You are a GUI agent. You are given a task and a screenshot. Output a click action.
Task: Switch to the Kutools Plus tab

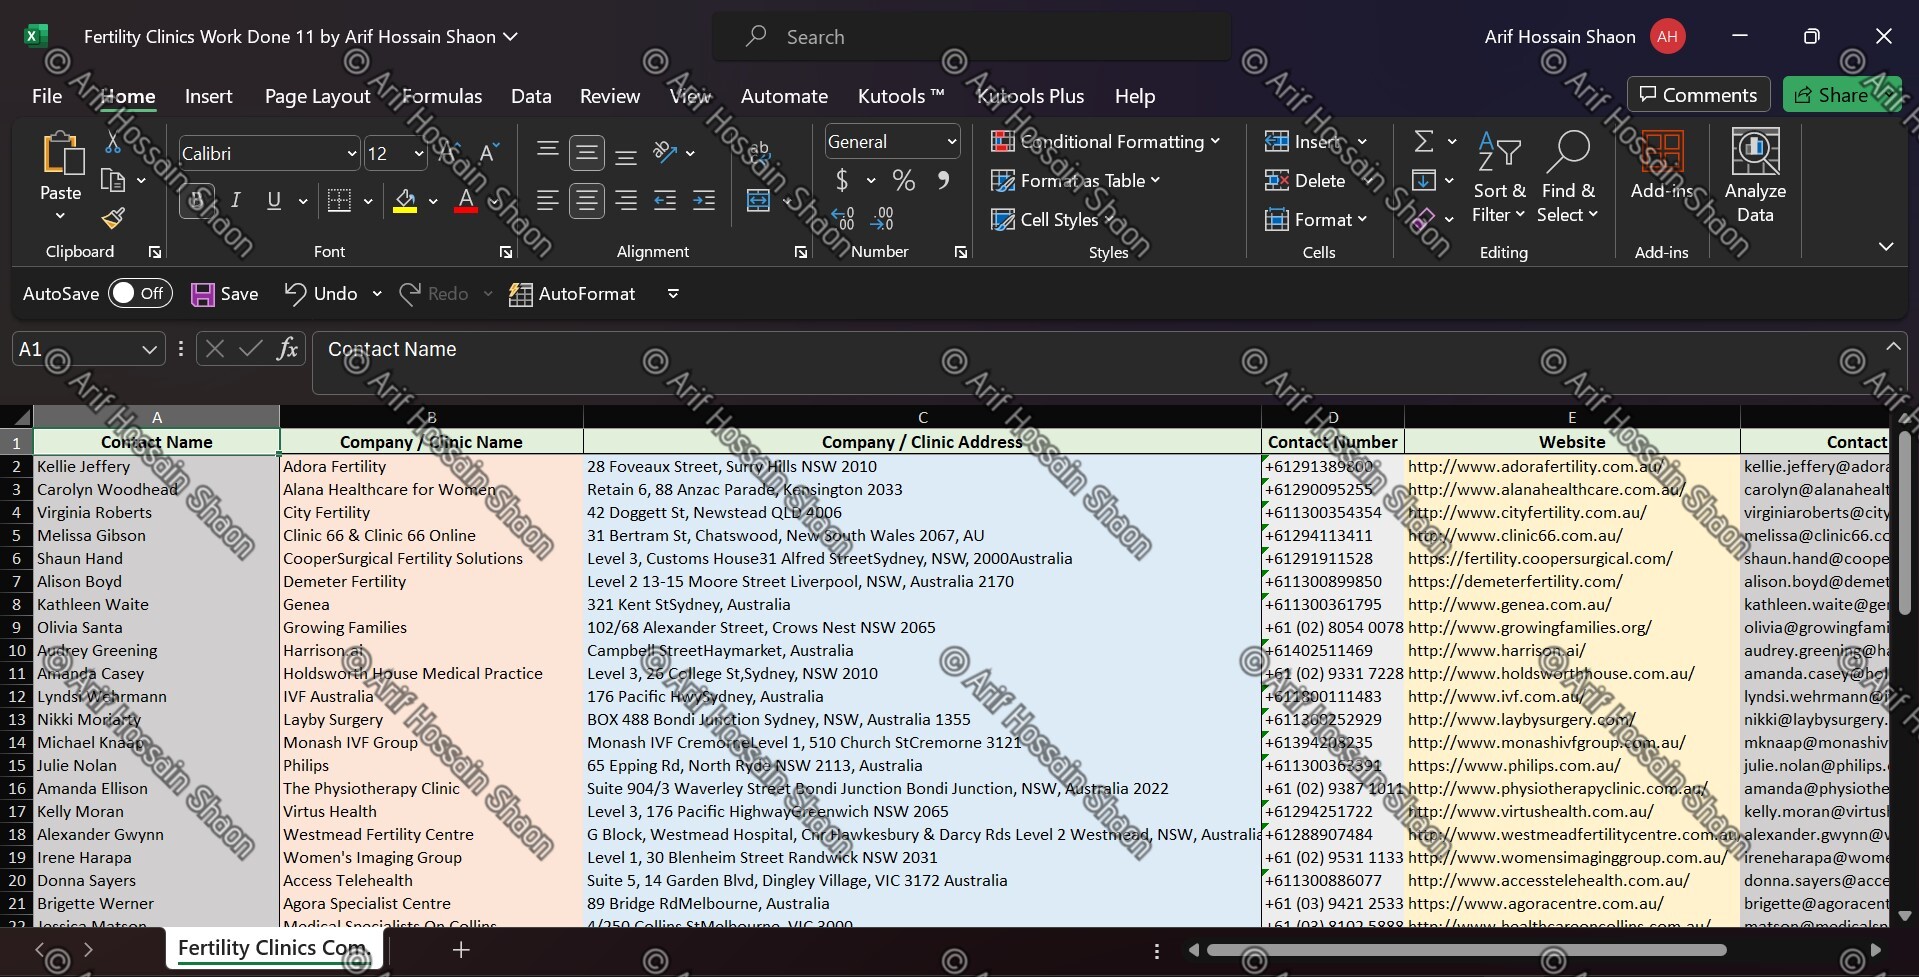(1030, 96)
